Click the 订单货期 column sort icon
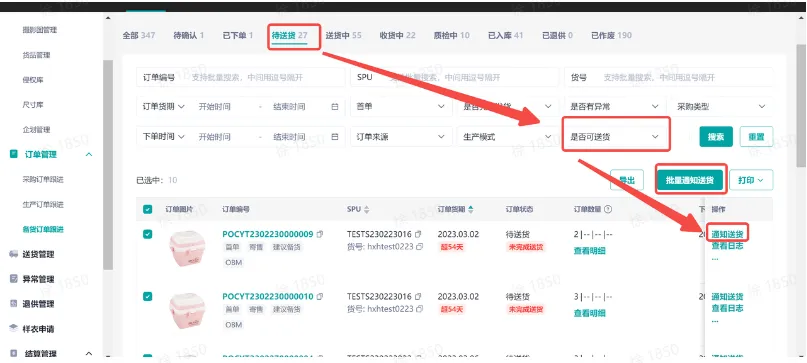 pos(471,210)
